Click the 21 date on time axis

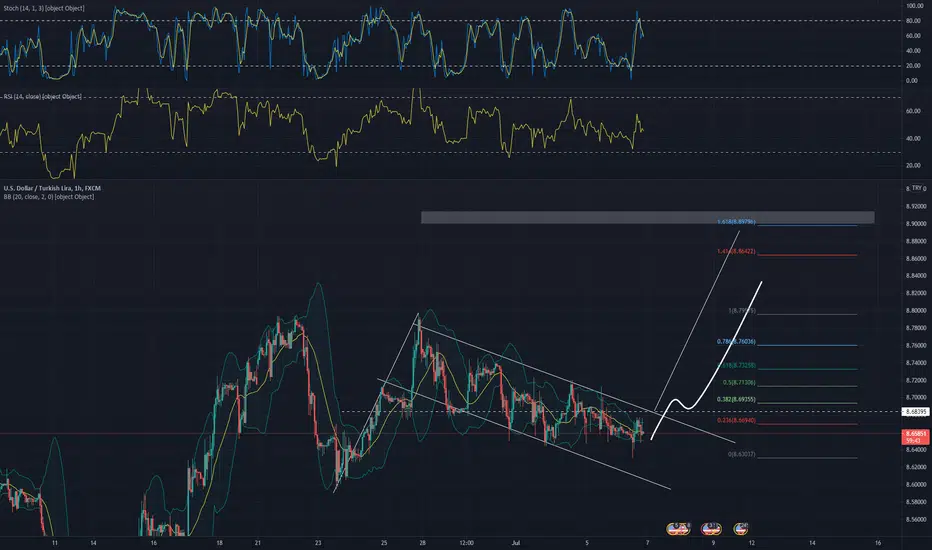[x=257, y=543]
